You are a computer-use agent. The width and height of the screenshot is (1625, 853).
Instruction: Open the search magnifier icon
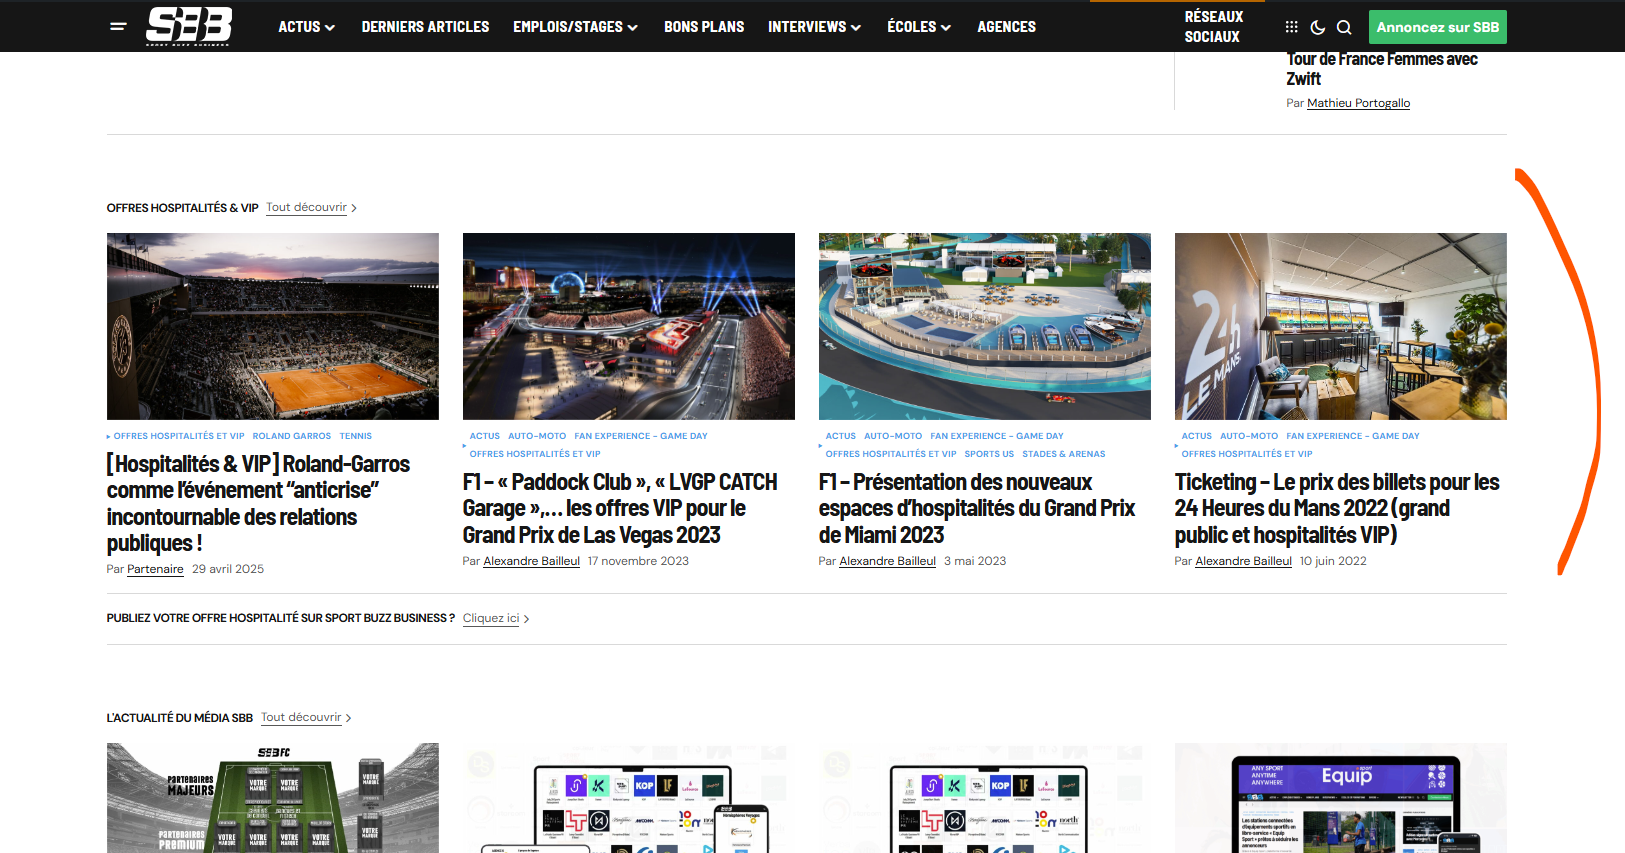click(1344, 27)
